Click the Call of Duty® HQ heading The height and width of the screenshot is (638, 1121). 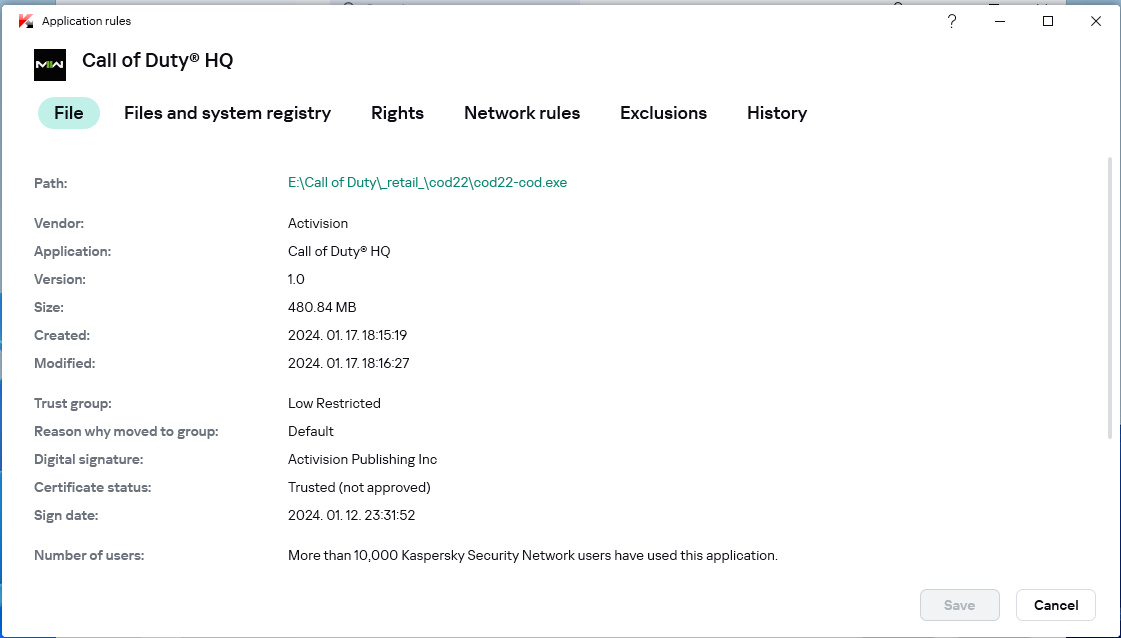(157, 60)
